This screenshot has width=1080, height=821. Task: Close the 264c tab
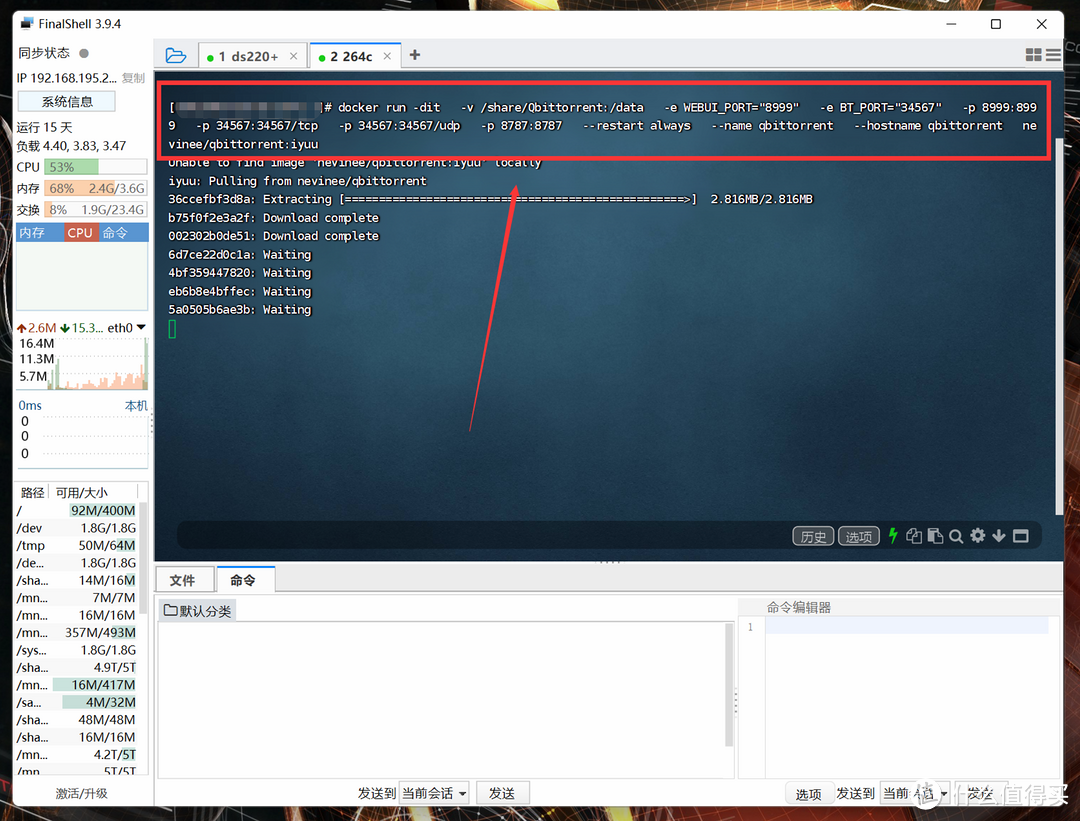pyautogui.click(x=387, y=56)
